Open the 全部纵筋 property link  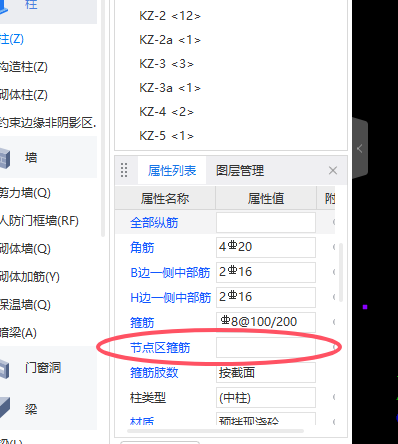pyautogui.click(x=154, y=223)
